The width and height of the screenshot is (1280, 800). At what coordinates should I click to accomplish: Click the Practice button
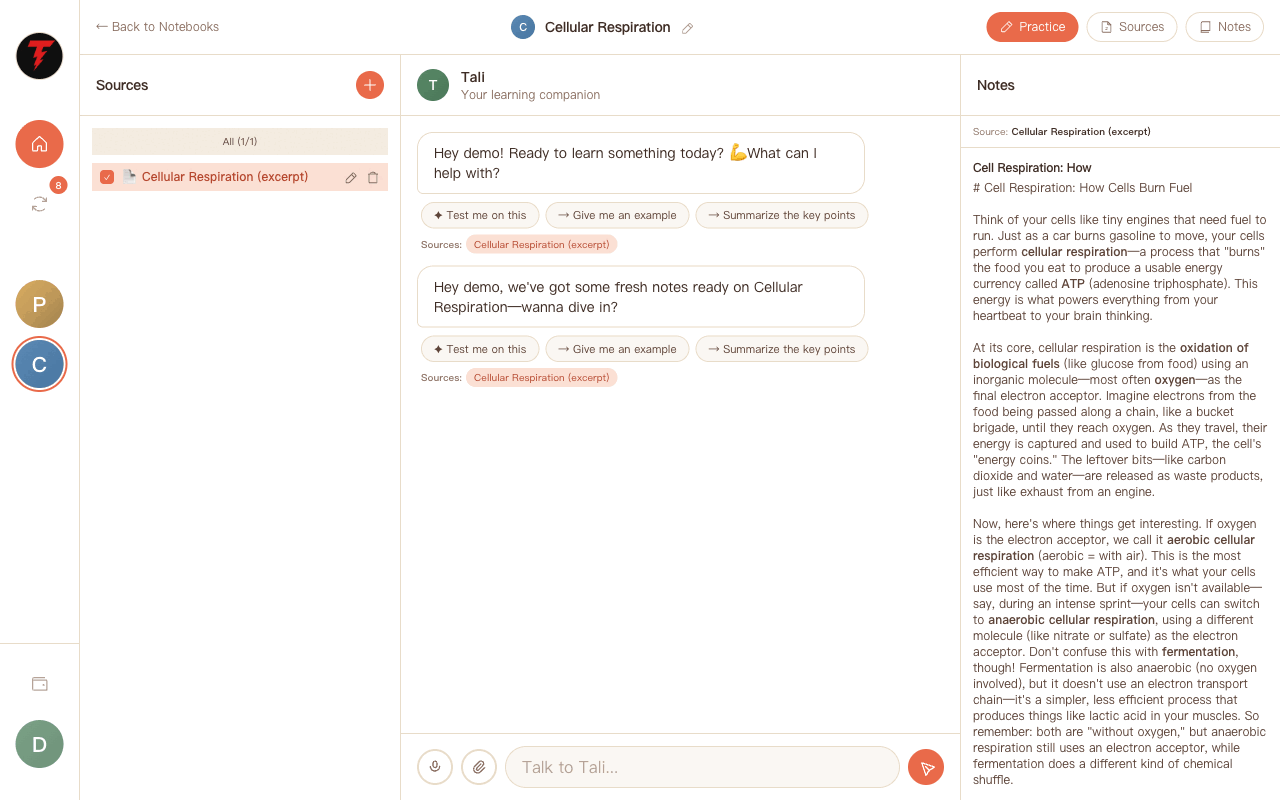pos(1032,27)
